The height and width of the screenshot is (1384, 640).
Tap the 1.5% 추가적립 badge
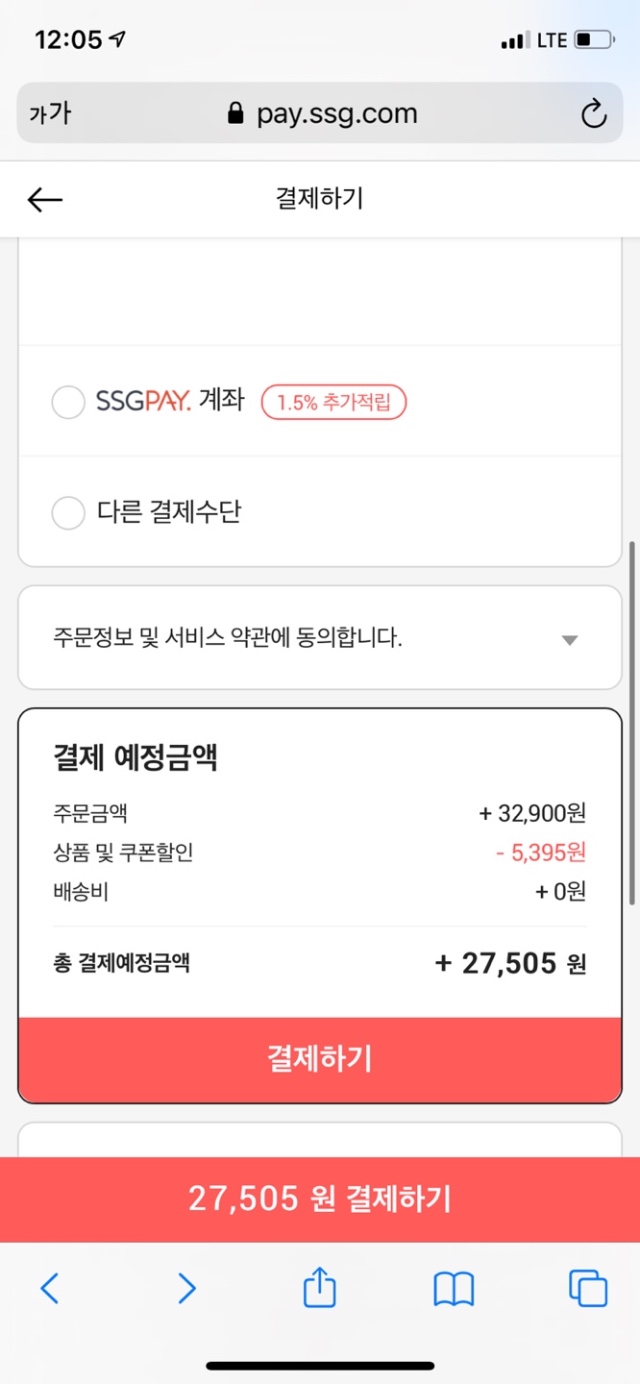click(334, 403)
